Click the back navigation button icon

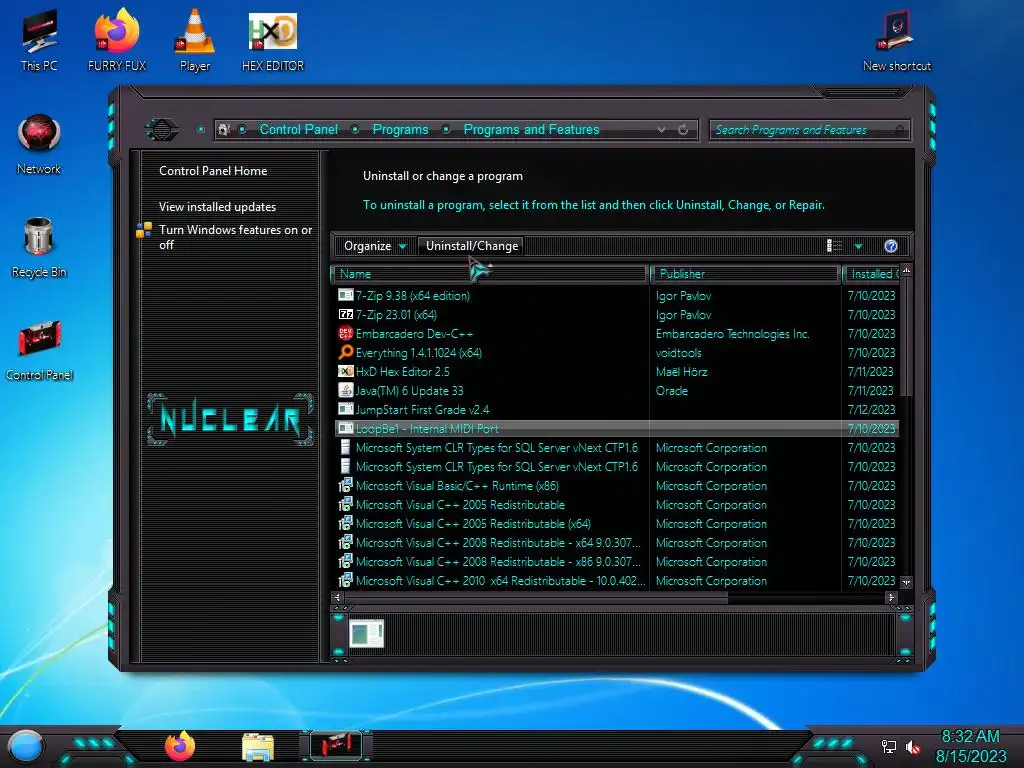click(x=162, y=129)
